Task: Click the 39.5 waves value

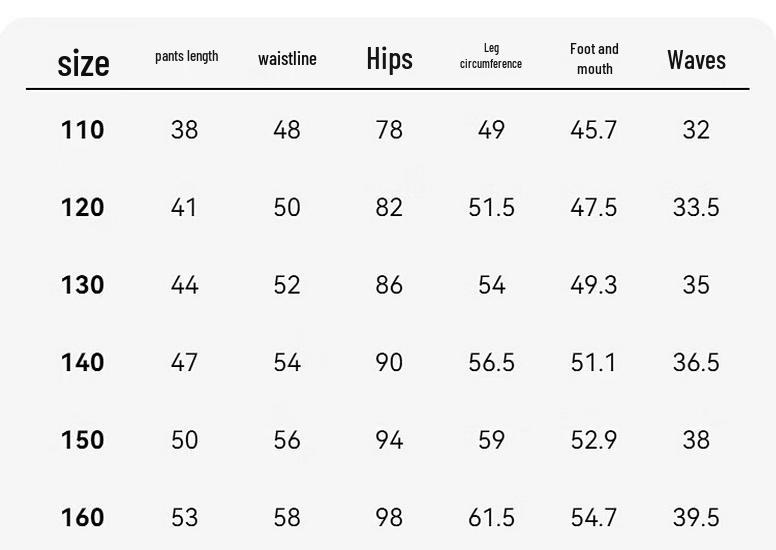Action: click(696, 517)
